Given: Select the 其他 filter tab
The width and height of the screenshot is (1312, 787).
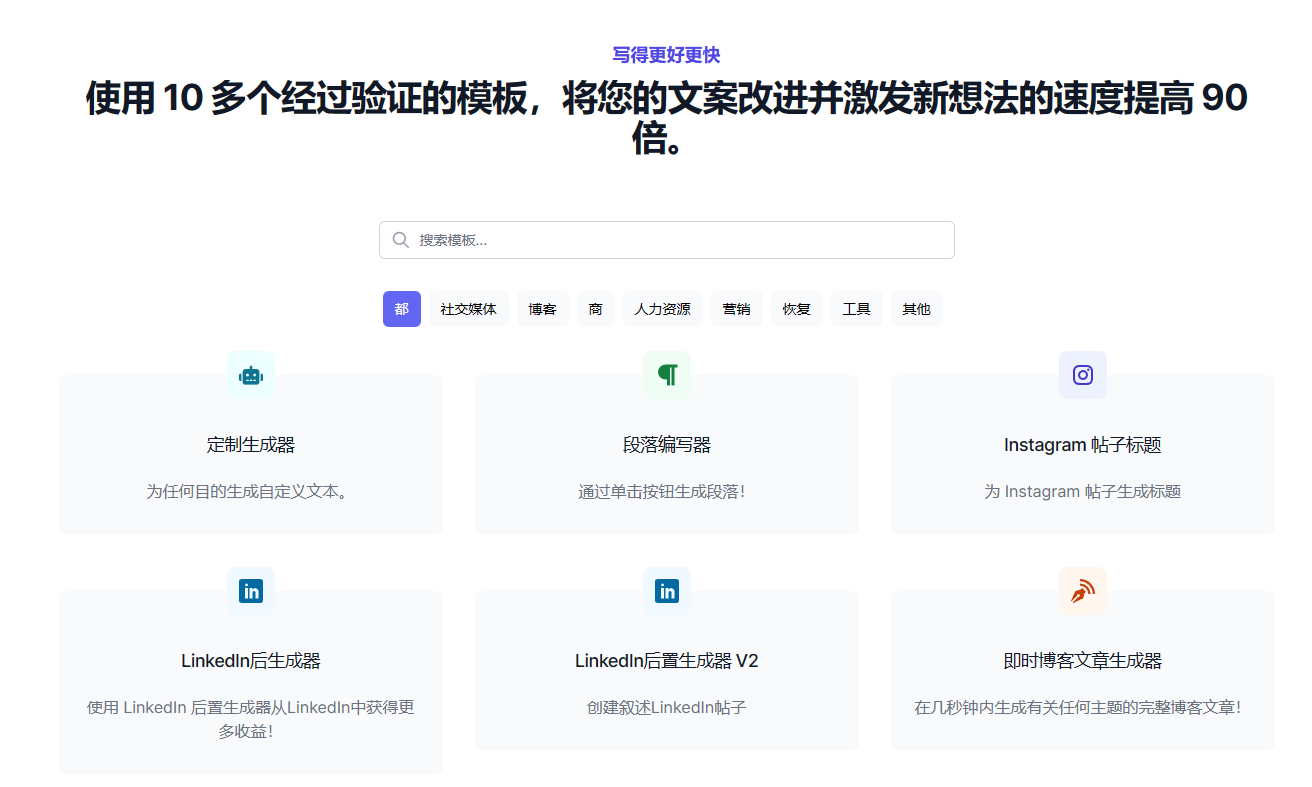Looking at the screenshot, I should (x=917, y=309).
